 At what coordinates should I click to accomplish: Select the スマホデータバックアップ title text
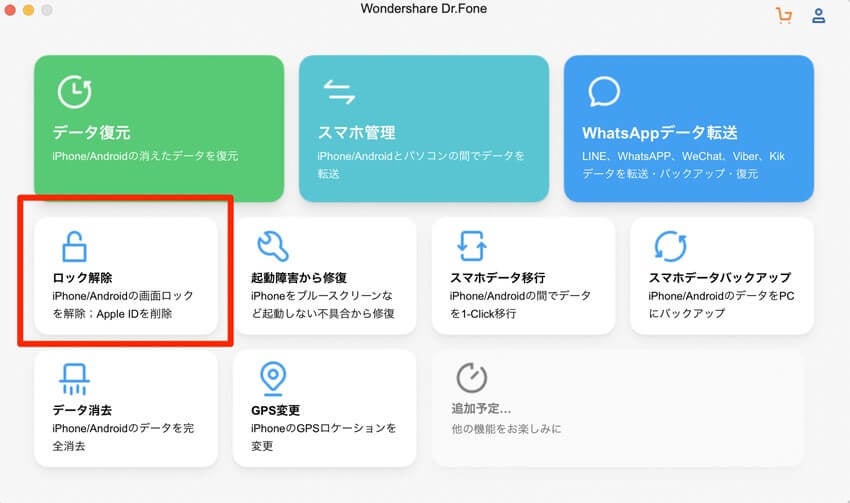(x=720, y=278)
